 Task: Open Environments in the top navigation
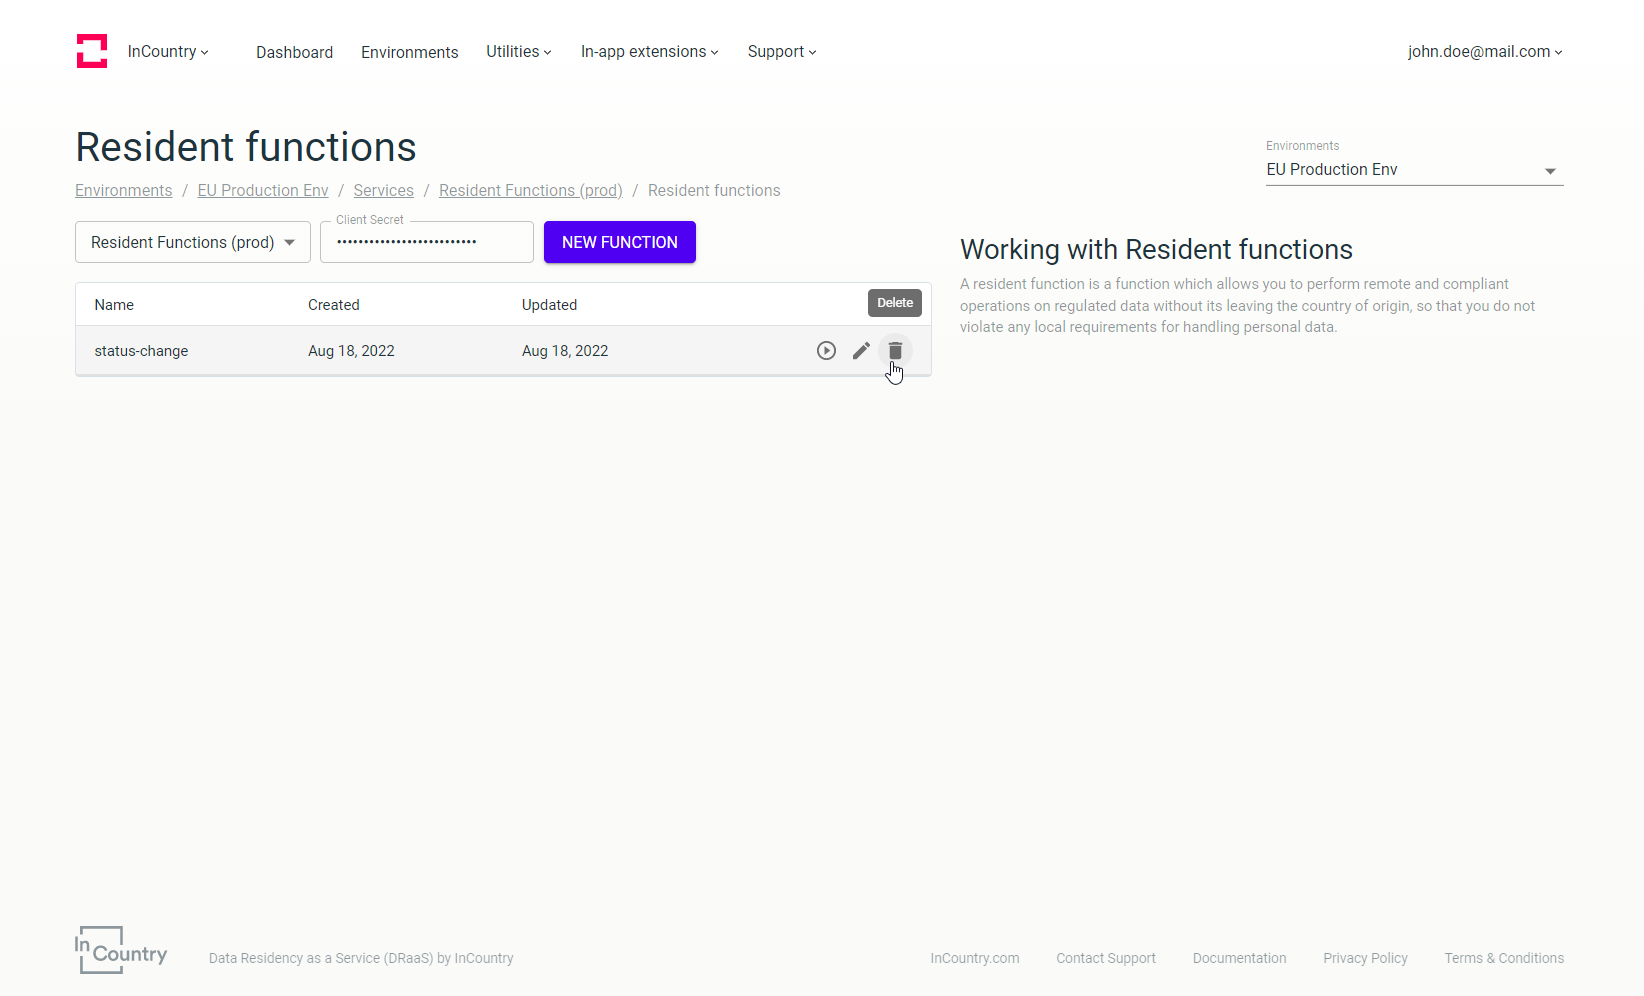click(409, 52)
